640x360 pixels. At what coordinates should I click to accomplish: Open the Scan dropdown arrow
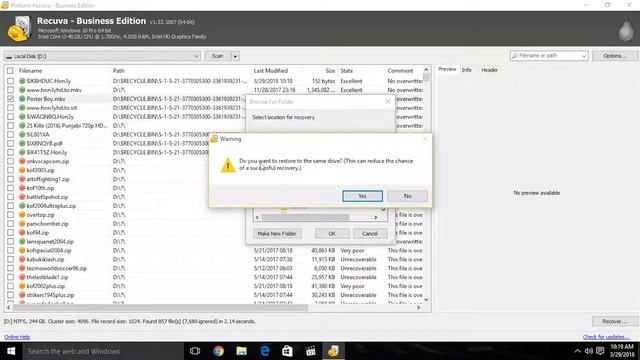(235, 56)
